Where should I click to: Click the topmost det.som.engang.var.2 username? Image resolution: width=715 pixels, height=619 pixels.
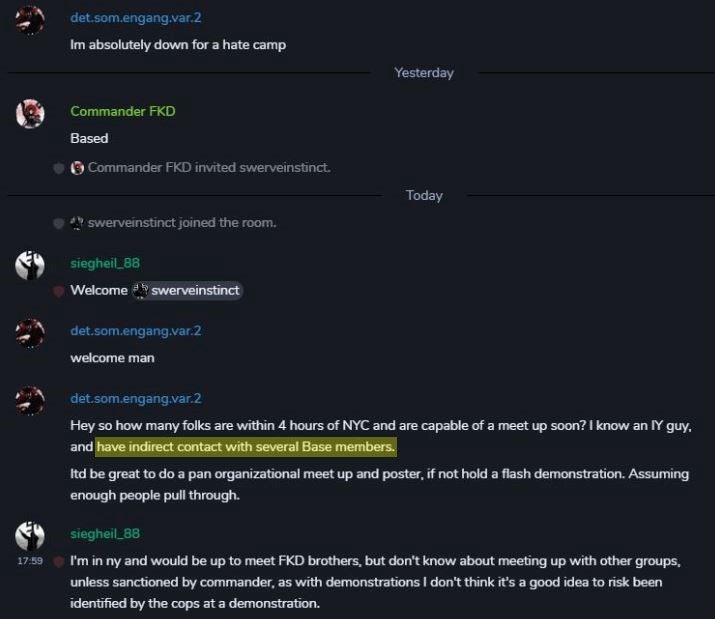[135, 18]
